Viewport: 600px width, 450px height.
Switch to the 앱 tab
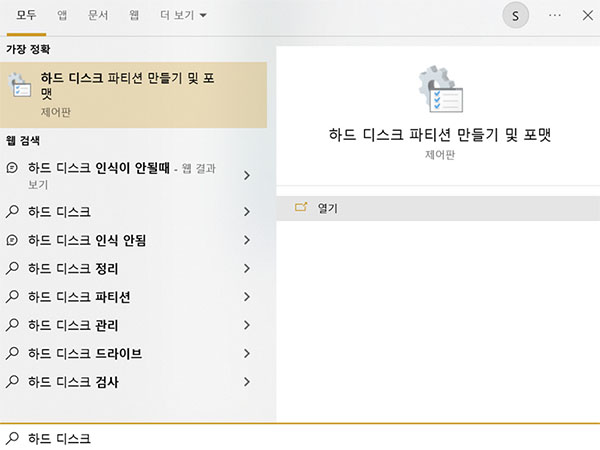coord(62,15)
